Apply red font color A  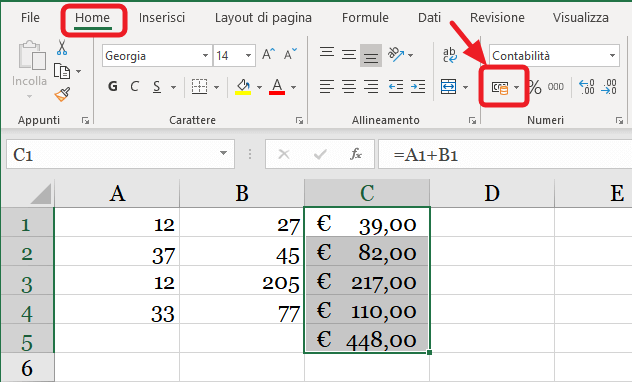[277, 87]
